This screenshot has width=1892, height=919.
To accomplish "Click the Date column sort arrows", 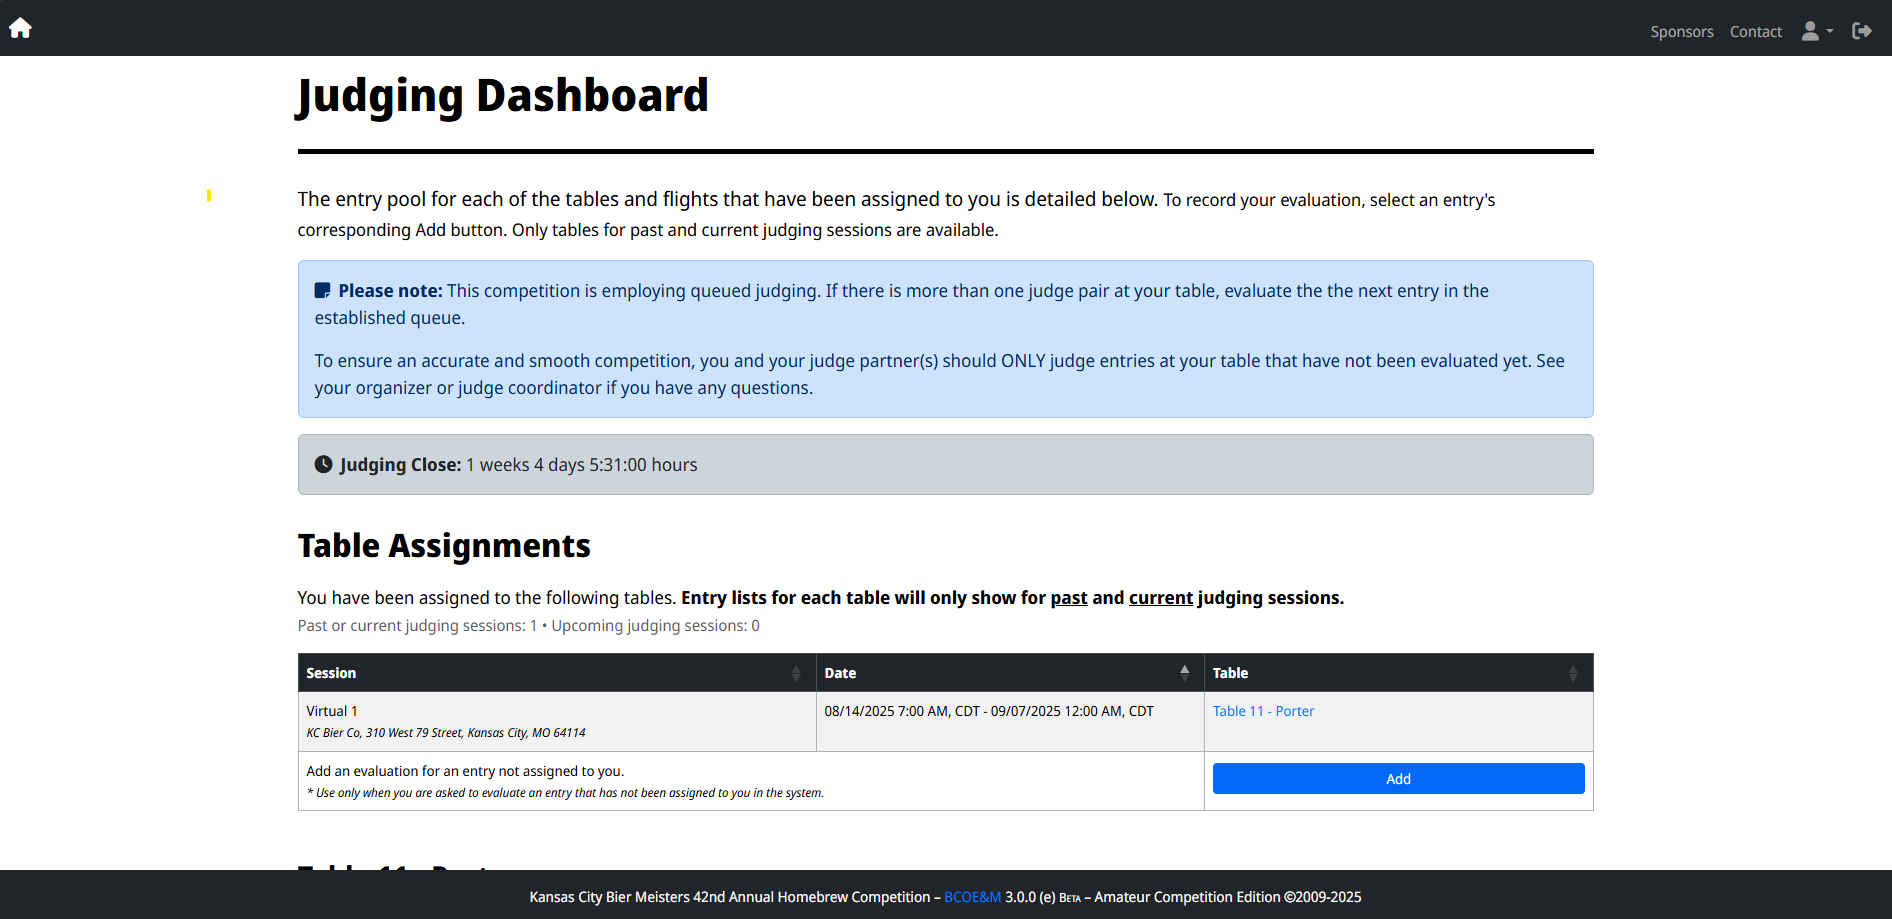I will 1184,673.
